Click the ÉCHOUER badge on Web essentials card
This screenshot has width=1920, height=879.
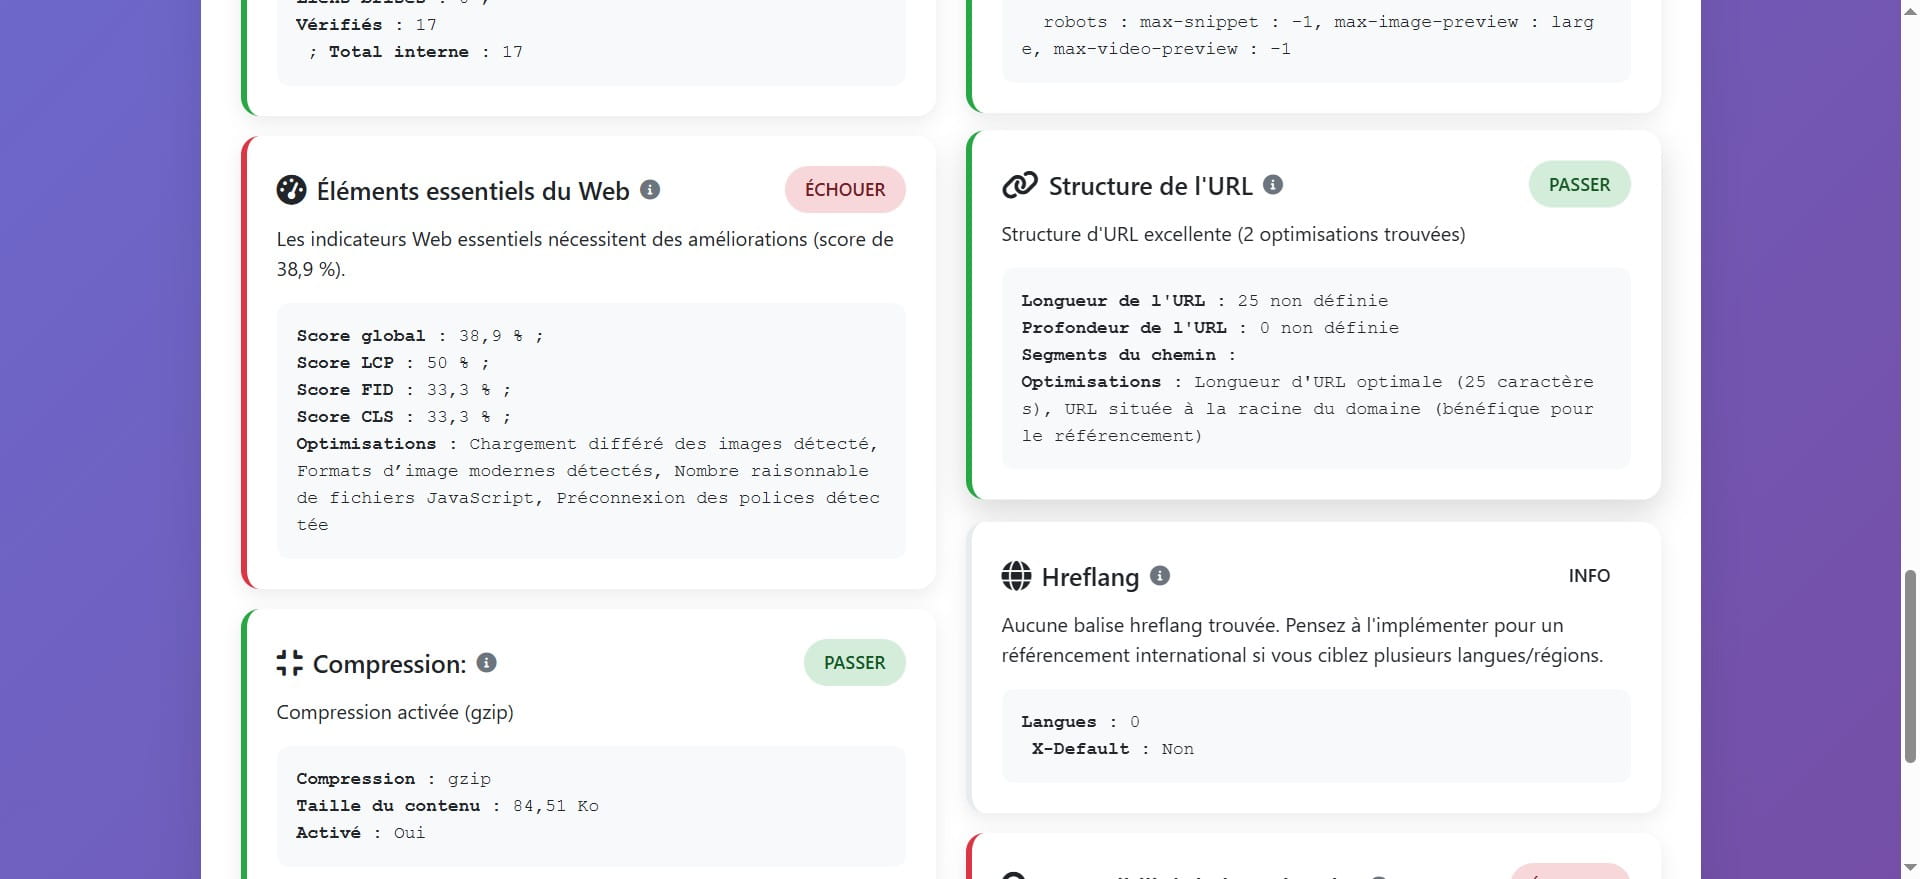845,189
